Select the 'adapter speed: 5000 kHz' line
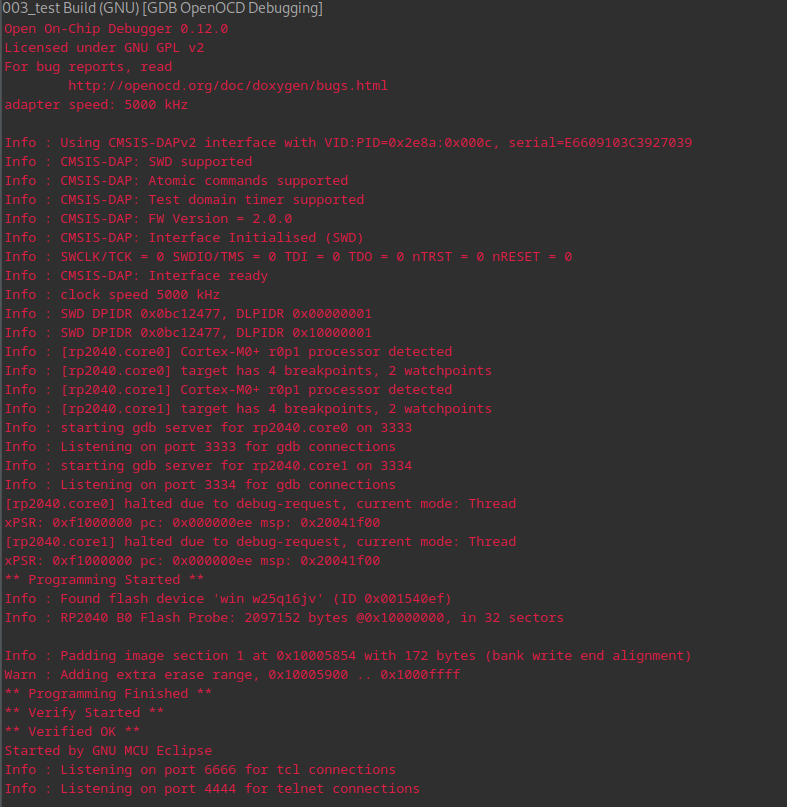This screenshot has height=807, width=787. tap(96, 105)
